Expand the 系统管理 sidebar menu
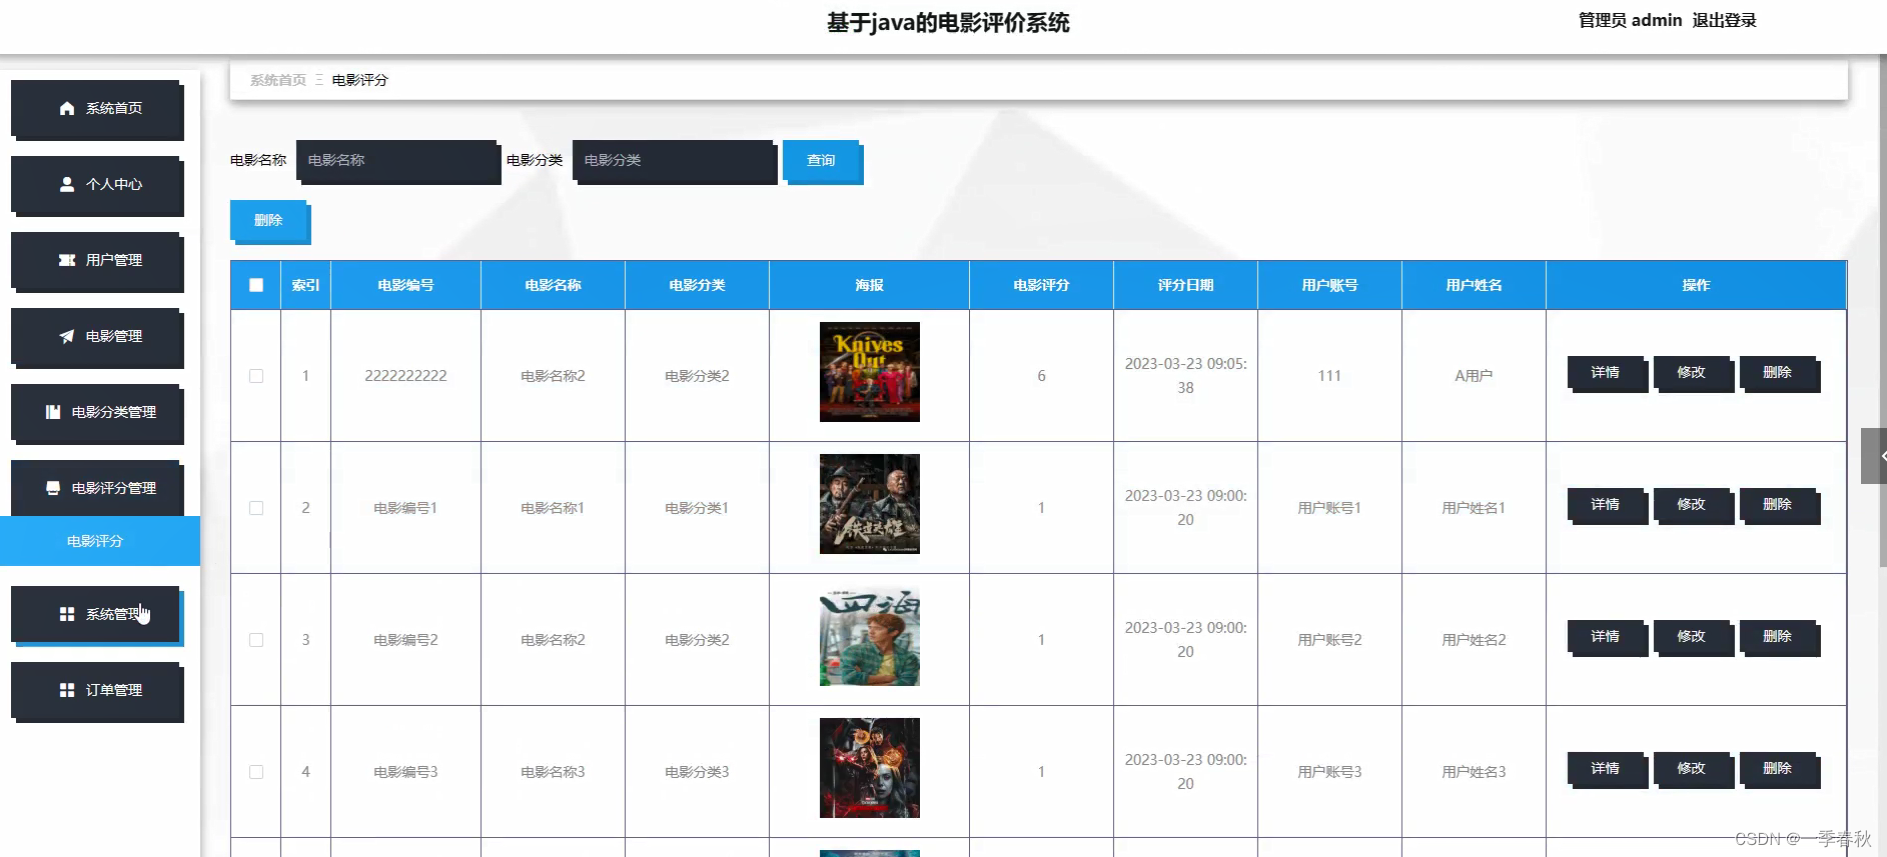 [x=97, y=615]
